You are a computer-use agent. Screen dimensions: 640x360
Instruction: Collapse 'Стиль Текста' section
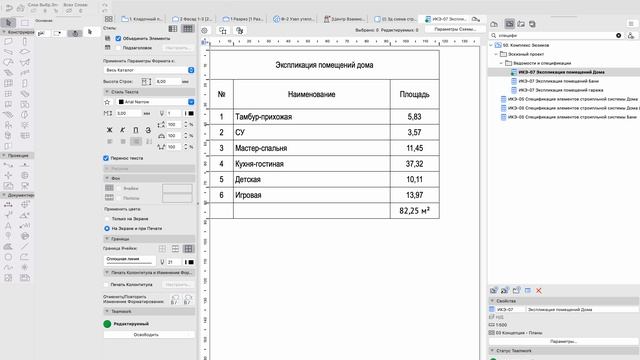[x=107, y=92]
